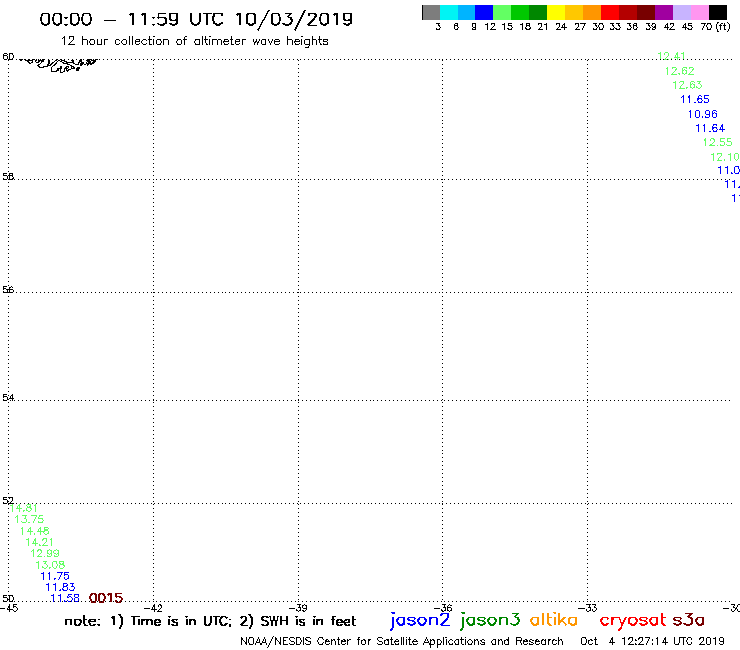
Task: Select the pink legend color swatch
Action: click(699, 12)
